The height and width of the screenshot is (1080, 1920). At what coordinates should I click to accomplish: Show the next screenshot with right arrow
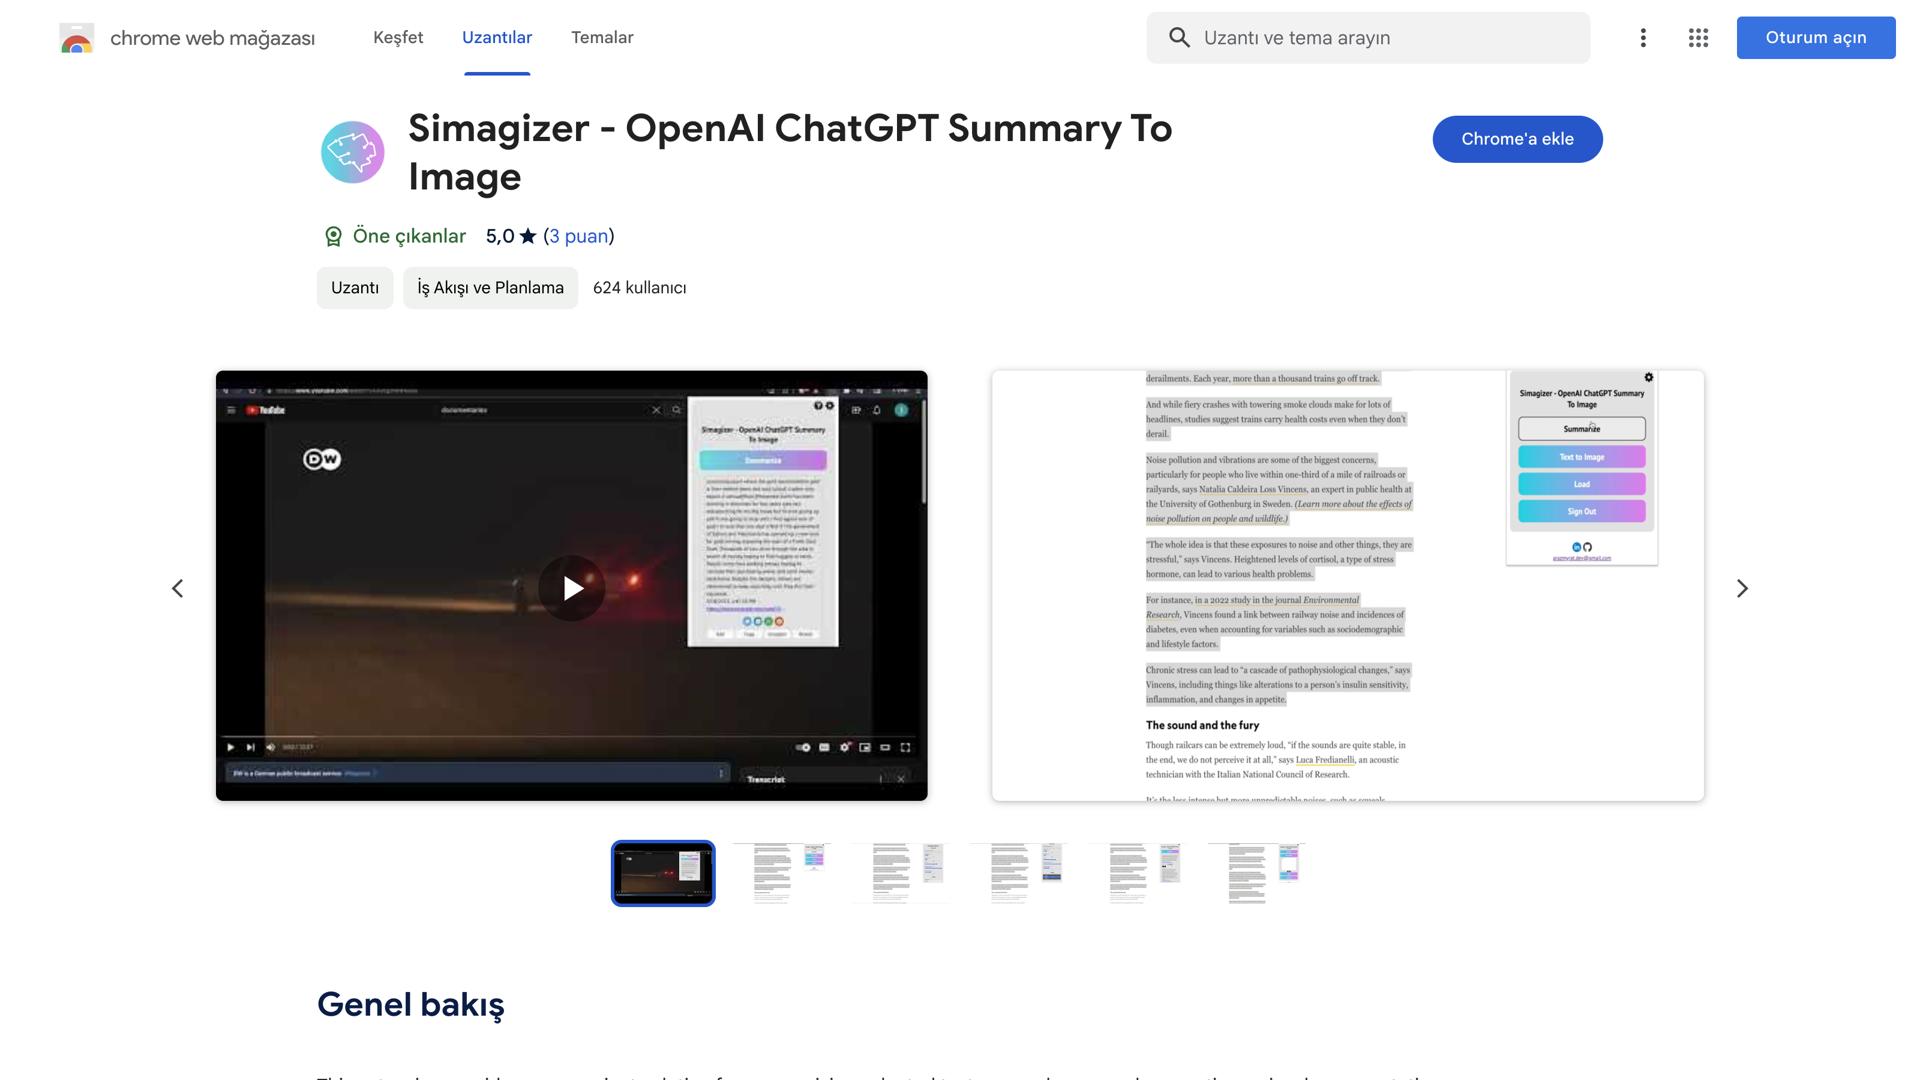(1742, 589)
